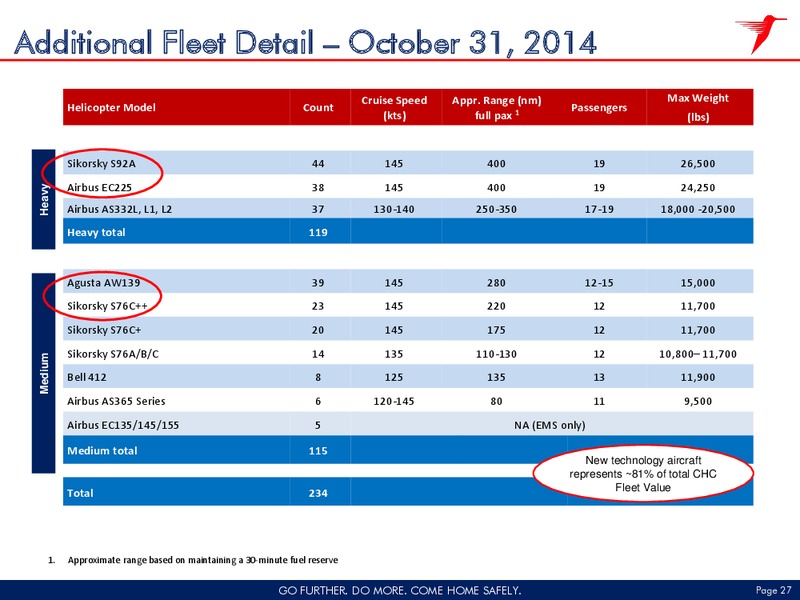This screenshot has height=600, width=800.
Task: Click the Airbus EC135/145/155 count '5'
Action: pyautogui.click(x=318, y=425)
